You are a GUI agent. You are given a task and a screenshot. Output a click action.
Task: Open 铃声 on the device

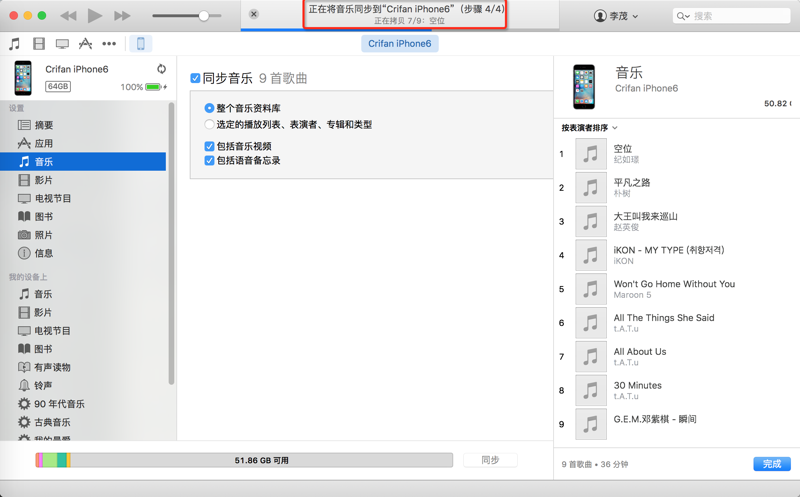(83, 386)
